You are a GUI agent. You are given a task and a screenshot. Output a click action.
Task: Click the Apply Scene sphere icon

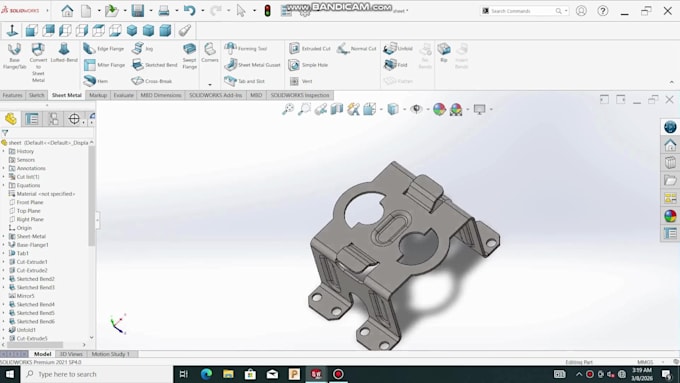456,109
